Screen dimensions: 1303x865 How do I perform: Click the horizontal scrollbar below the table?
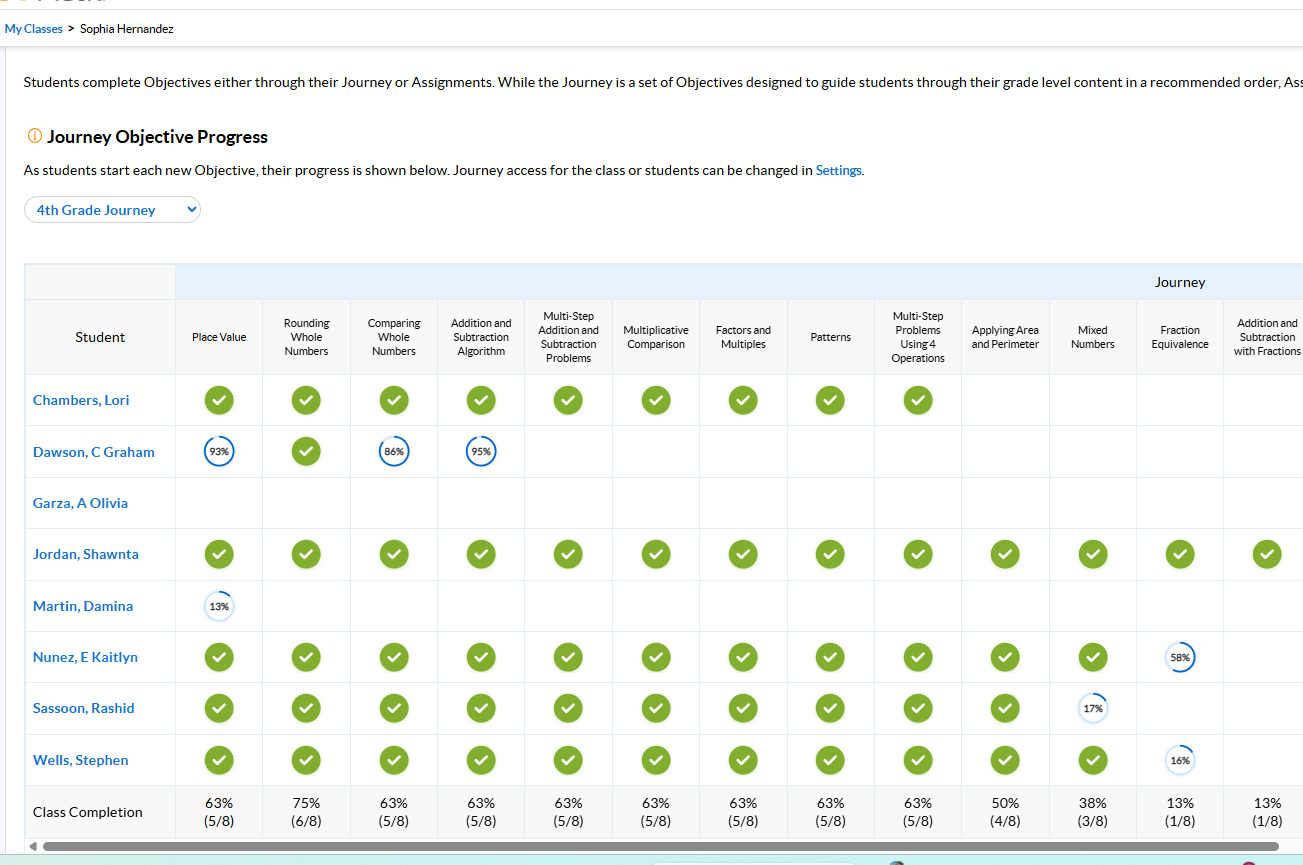660,846
